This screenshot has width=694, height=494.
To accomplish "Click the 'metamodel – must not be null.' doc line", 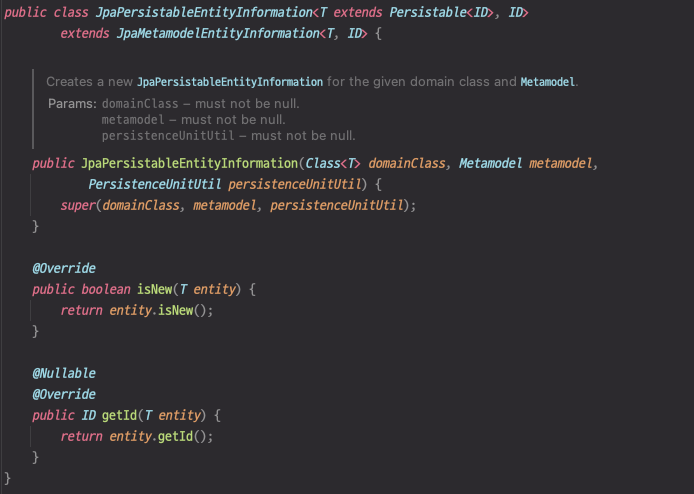I will pyautogui.click(x=193, y=120).
